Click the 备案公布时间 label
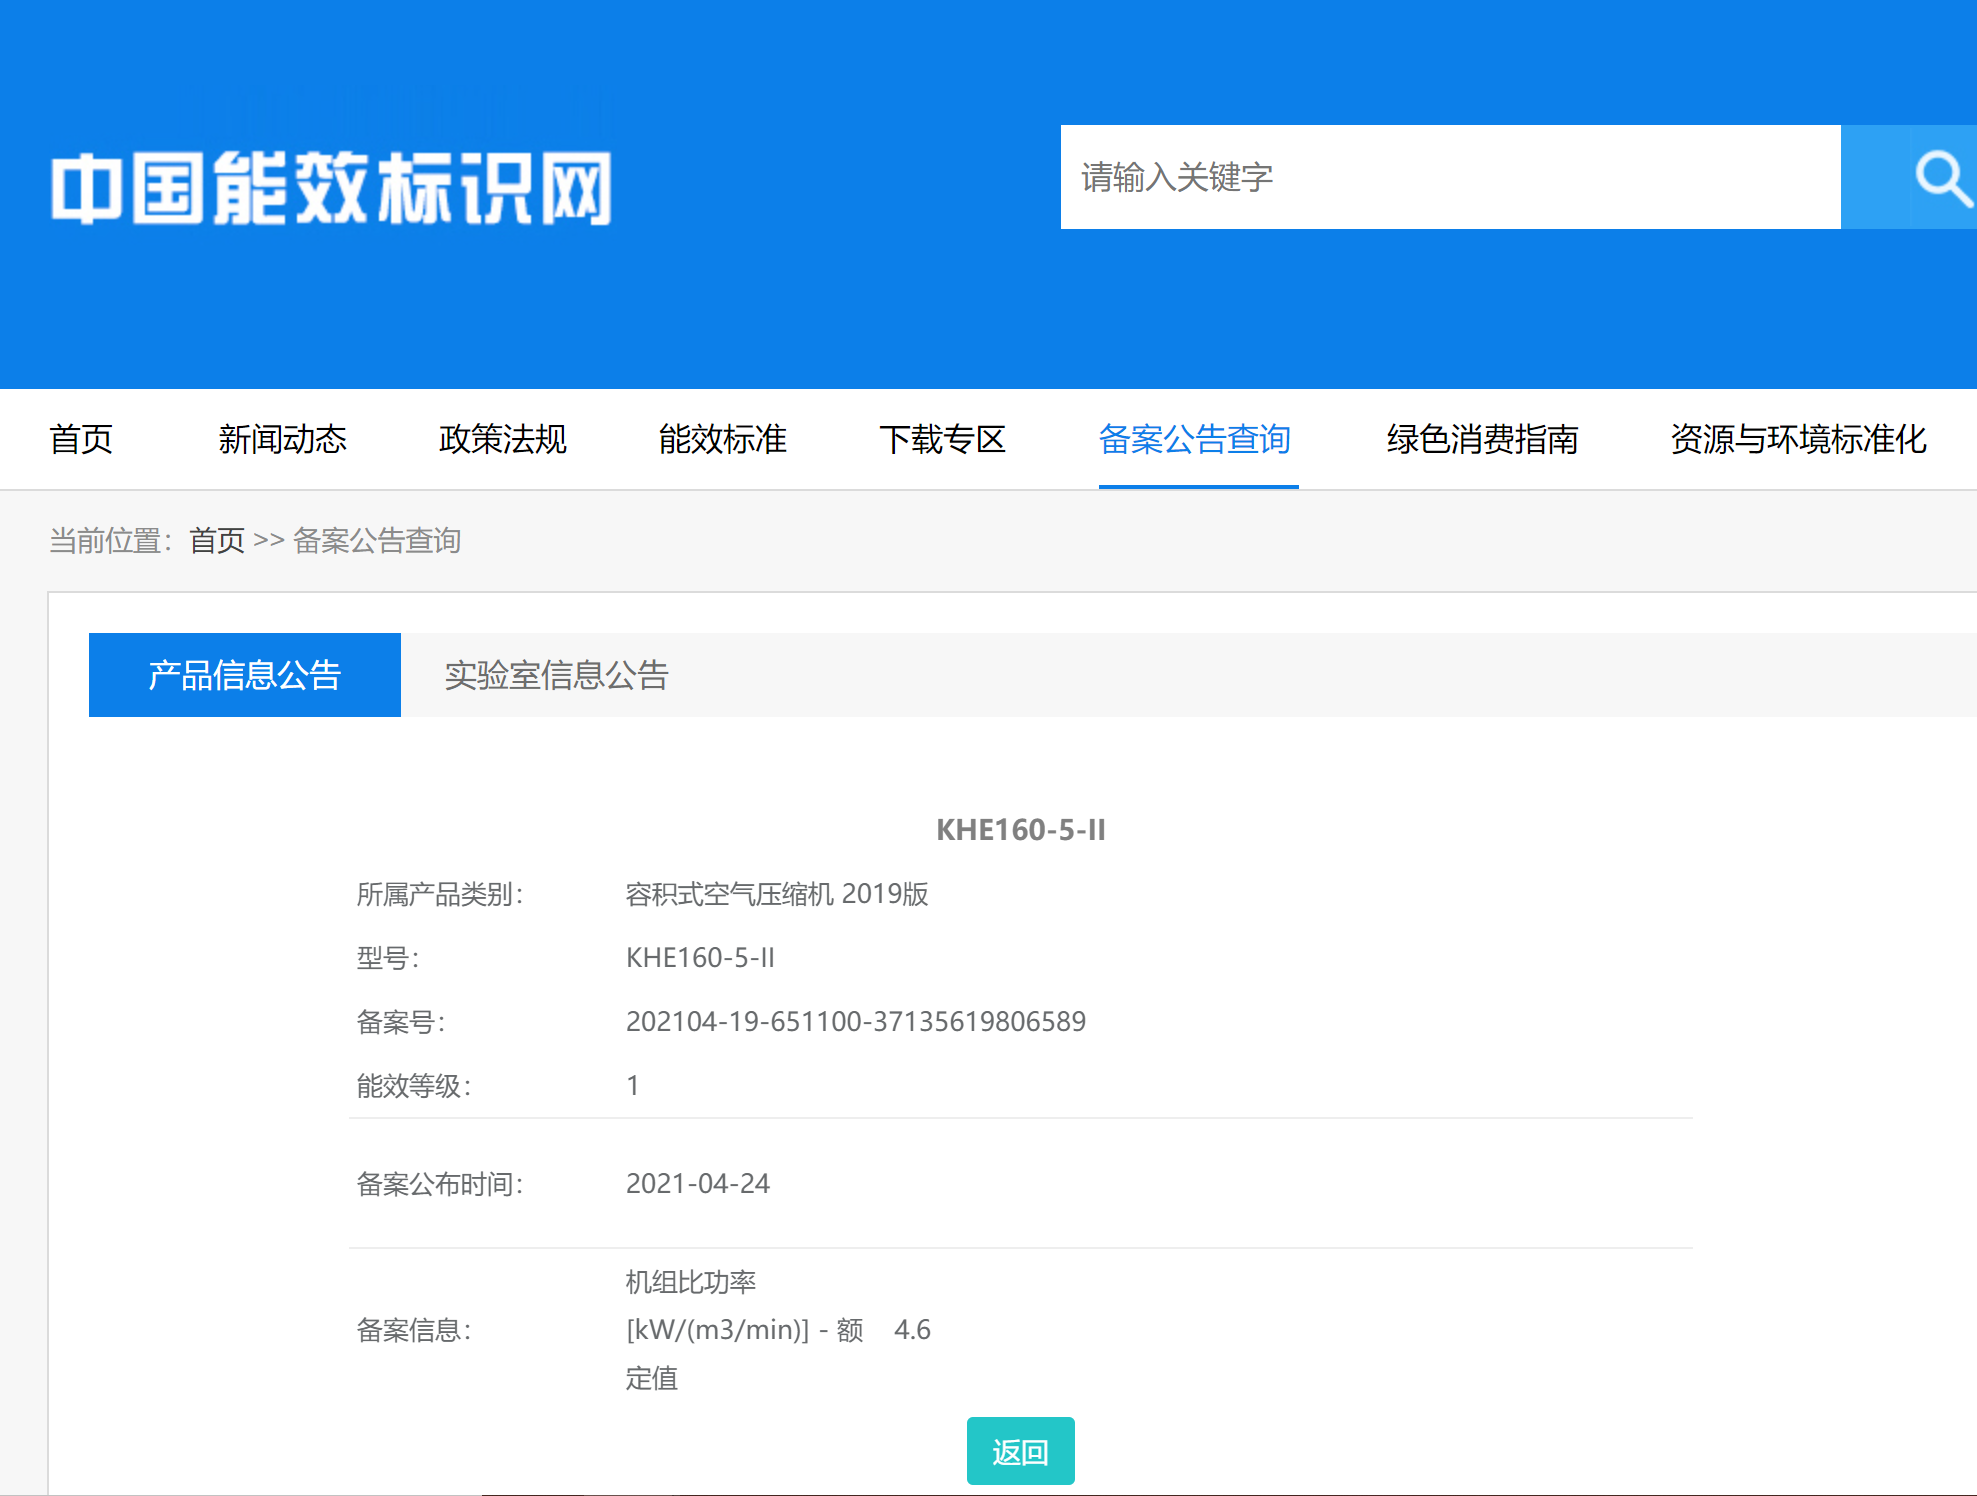The height and width of the screenshot is (1496, 1977). pyautogui.click(x=440, y=1184)
